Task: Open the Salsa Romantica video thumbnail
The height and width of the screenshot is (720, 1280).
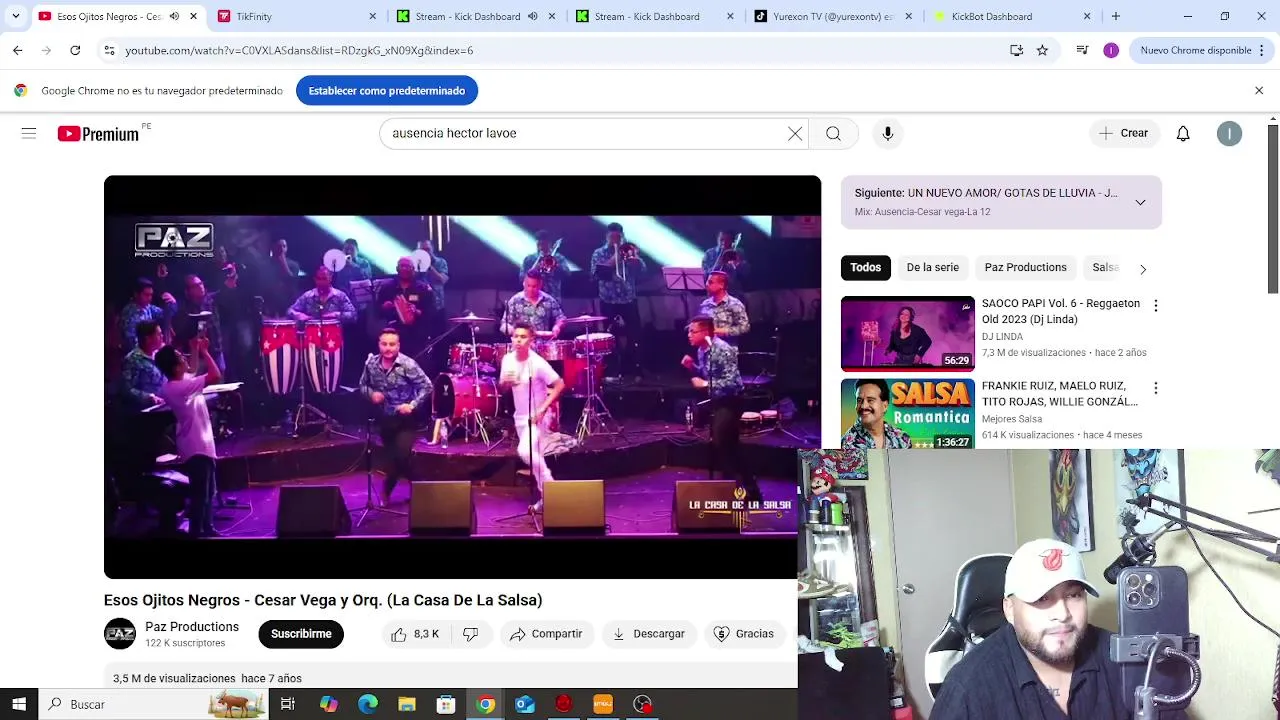Action: 908,413
